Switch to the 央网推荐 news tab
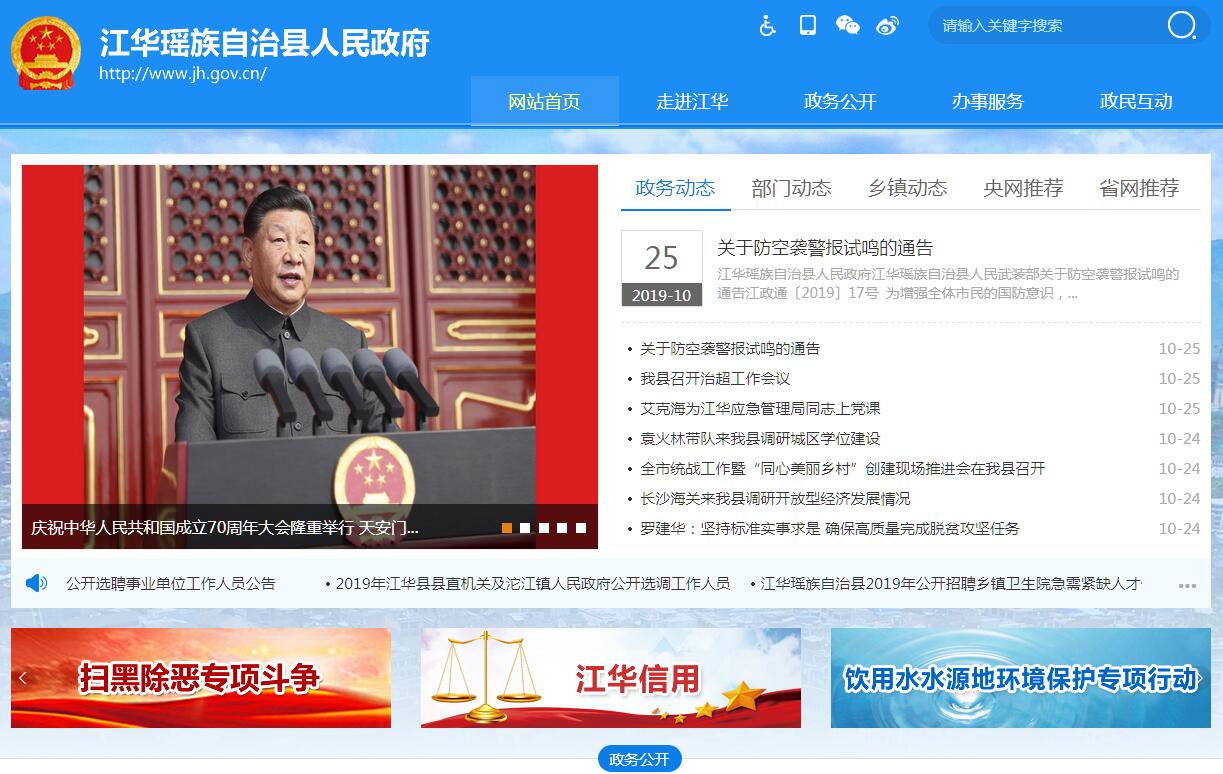The image size is (1223, 774). pos(1023,188)
